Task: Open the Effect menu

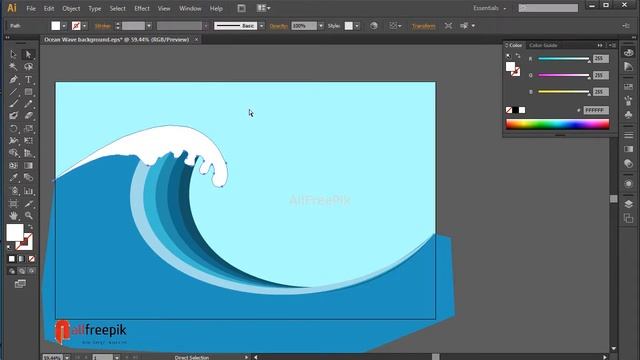Action: click(142, 8)
